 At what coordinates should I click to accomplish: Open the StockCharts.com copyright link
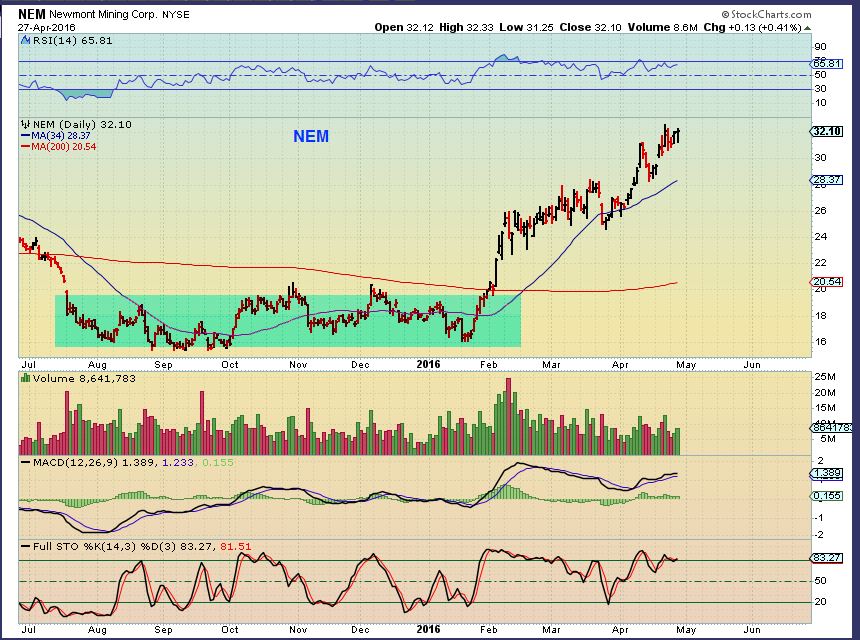(x=766, y=15)
